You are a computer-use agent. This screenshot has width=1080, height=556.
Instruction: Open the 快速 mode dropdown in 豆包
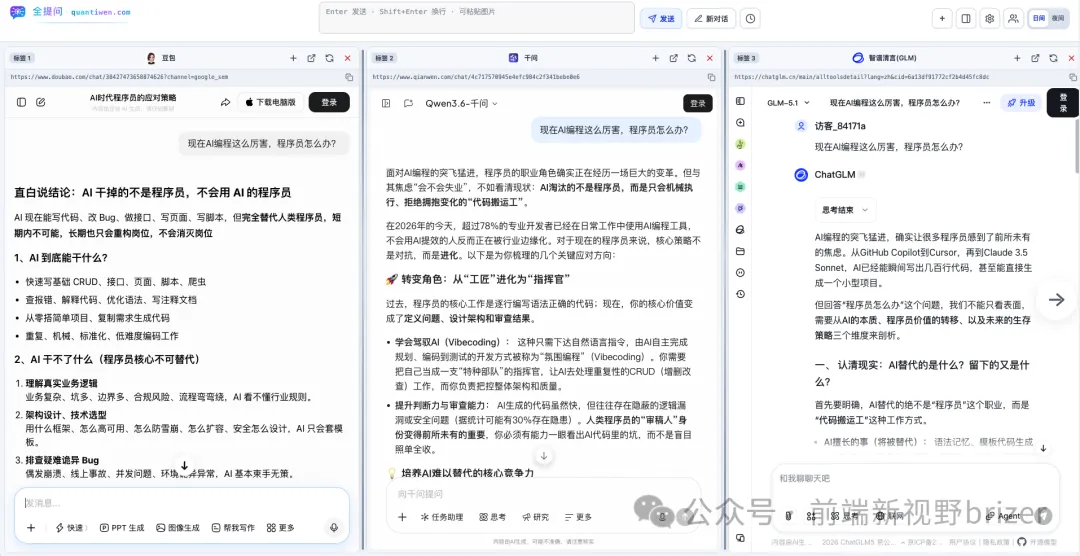[72, 528]
